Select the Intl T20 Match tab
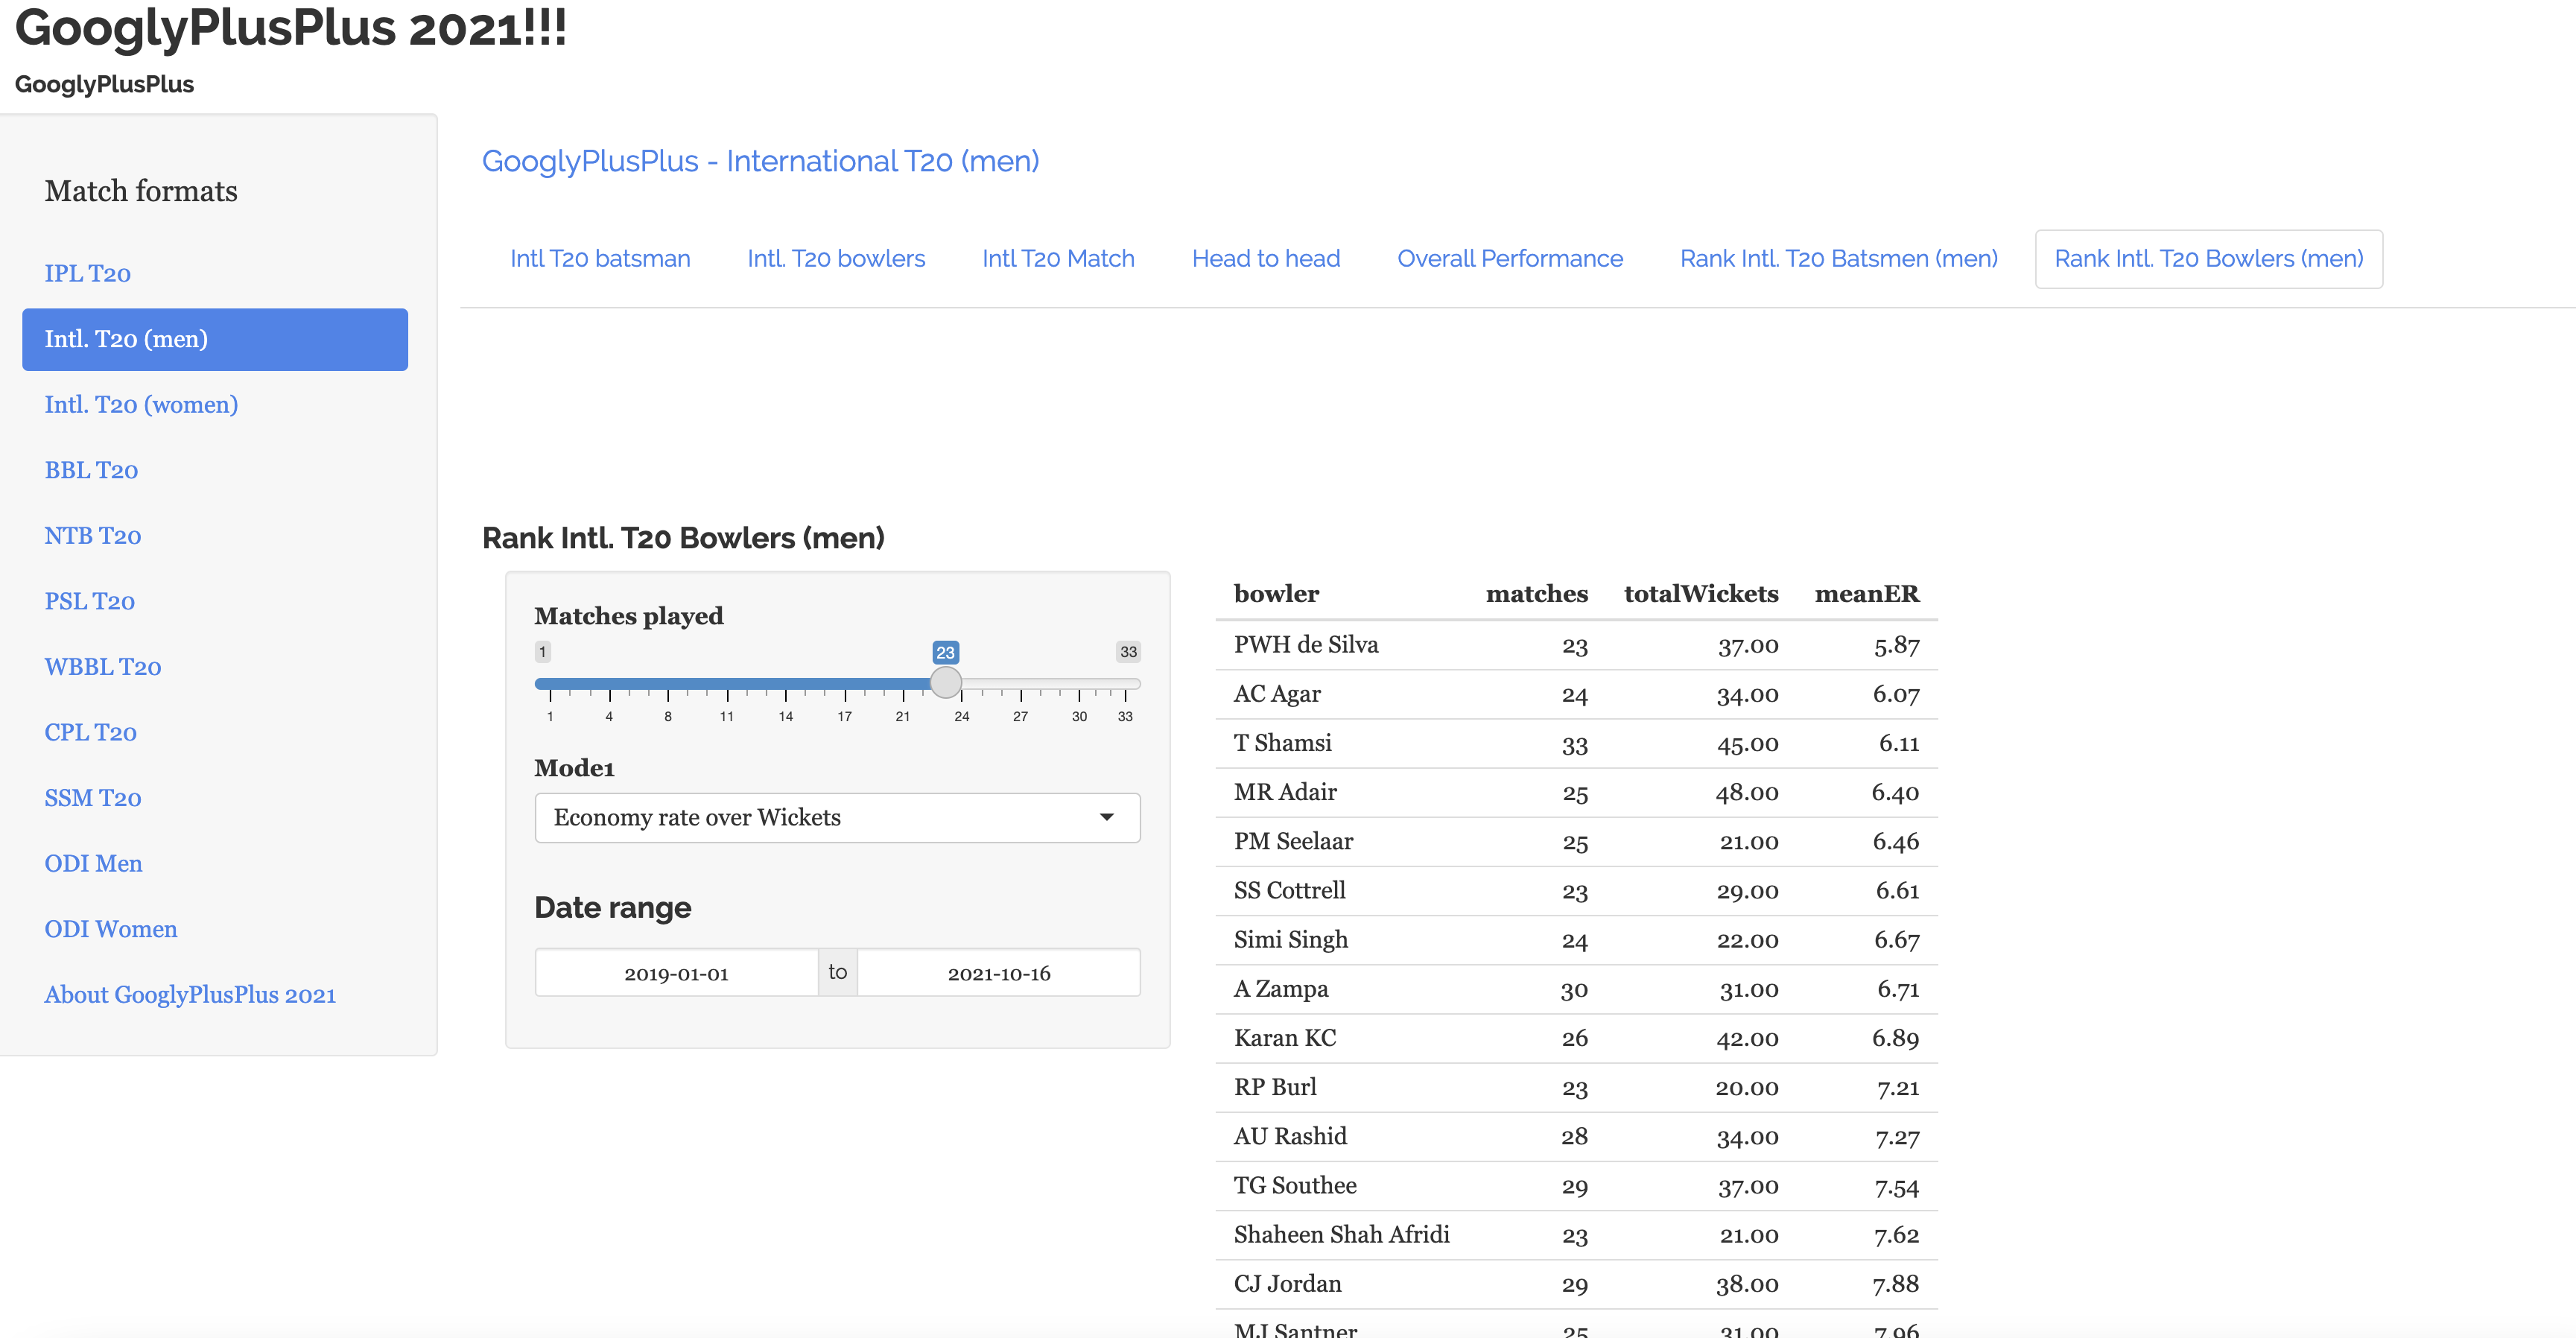 (x=1058, y=259)
